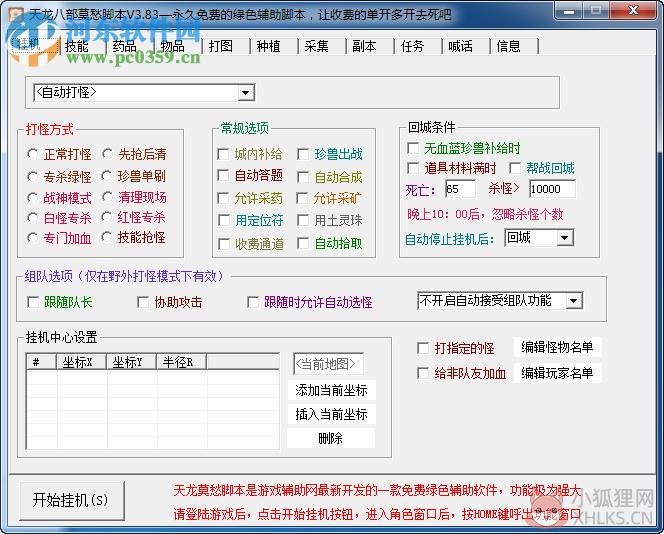This screenshot has height=534, width=664.
Task: Click the 删除 button
Action: pyautogui.click(x=331, y=438)
